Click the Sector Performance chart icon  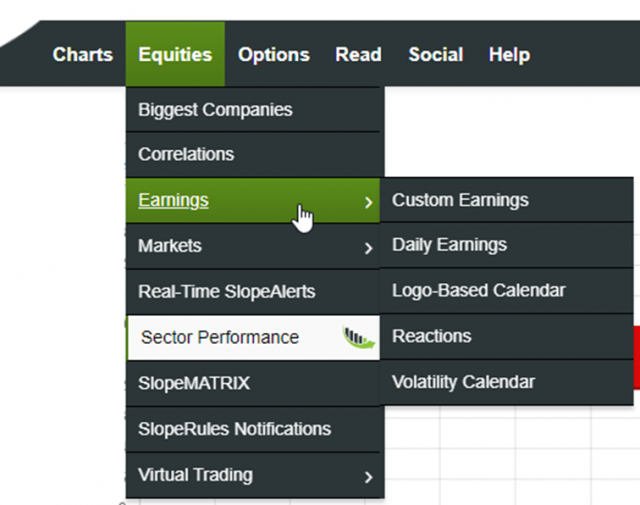(357, 338)
